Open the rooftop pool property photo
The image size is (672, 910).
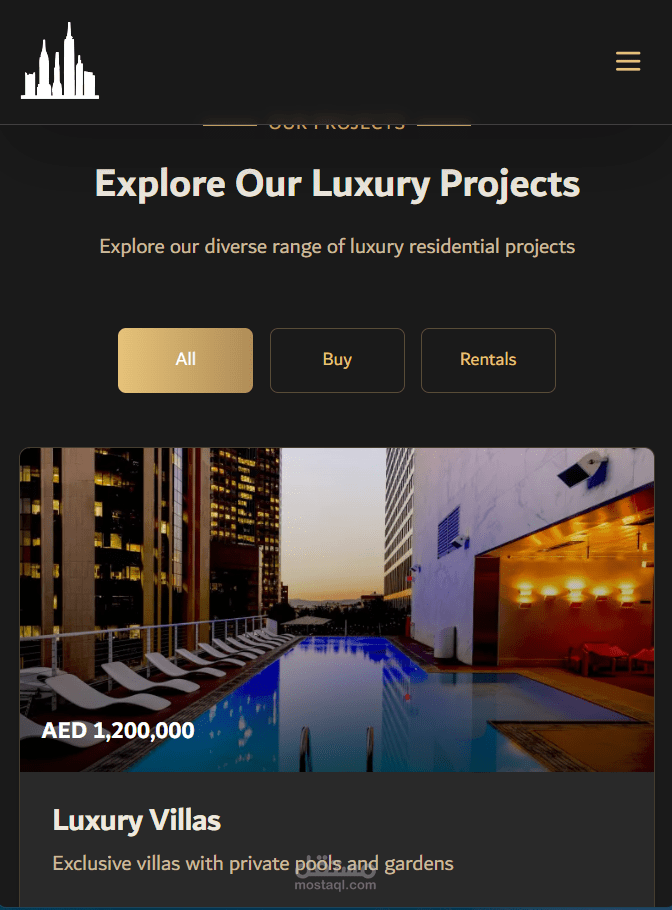(337, 609)
